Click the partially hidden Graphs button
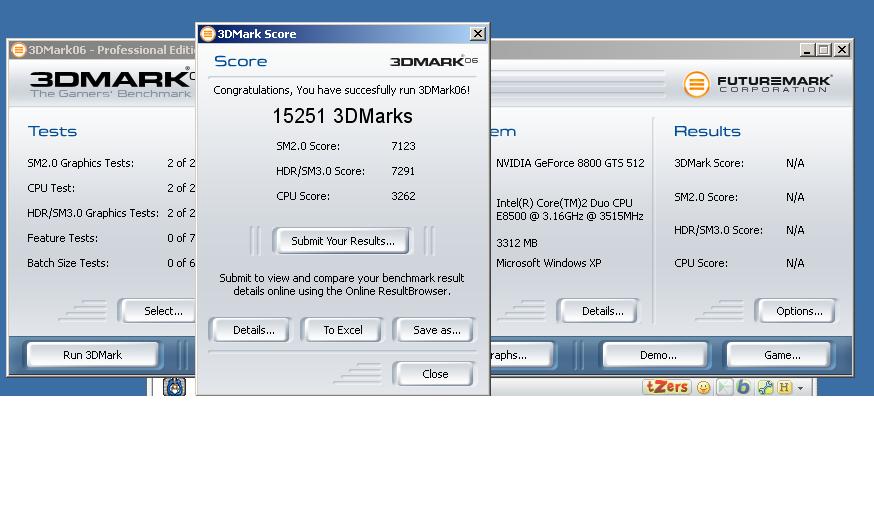 [x=522, y=355]
